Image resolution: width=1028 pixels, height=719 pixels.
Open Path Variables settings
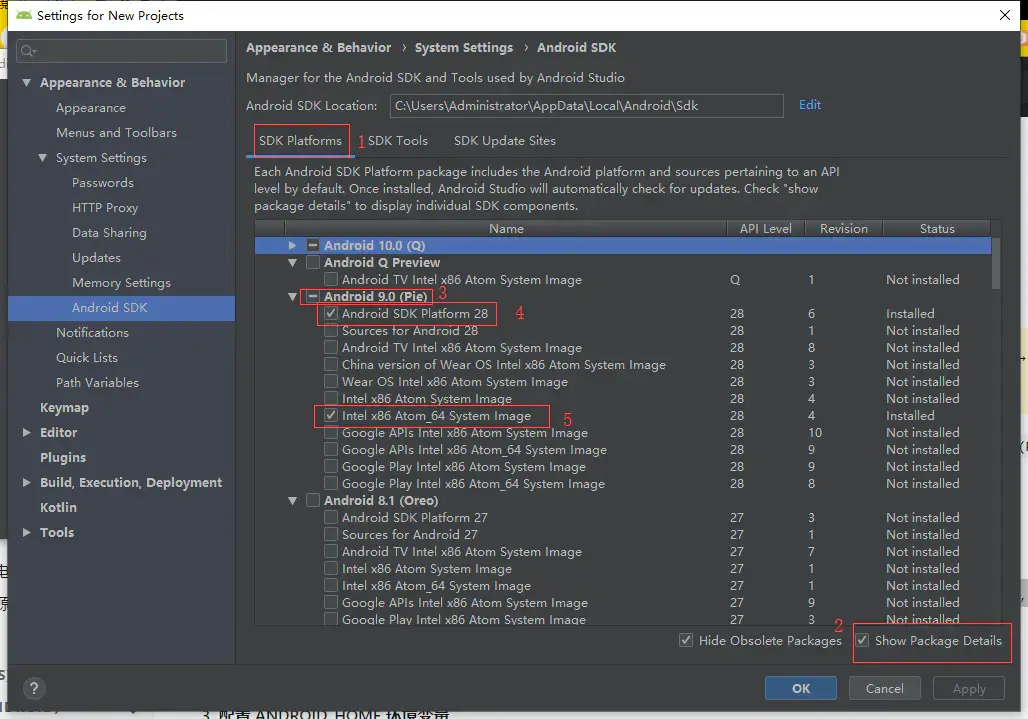click(x=97, y=383)
